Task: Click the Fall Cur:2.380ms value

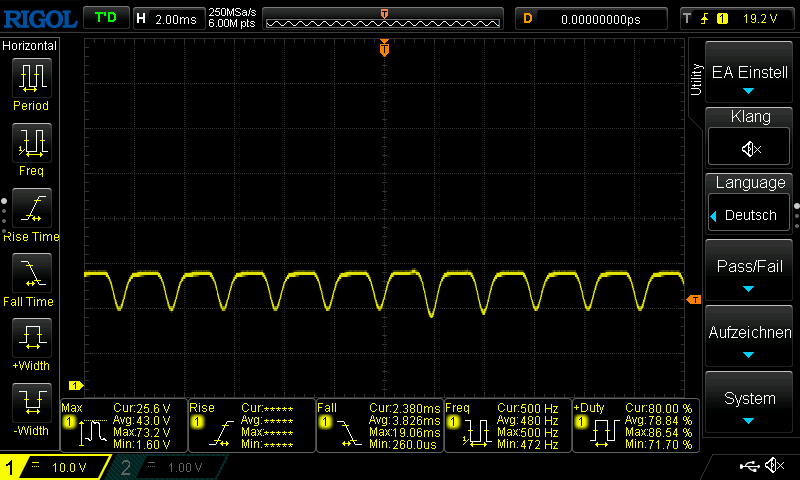Action: point(404,409)
